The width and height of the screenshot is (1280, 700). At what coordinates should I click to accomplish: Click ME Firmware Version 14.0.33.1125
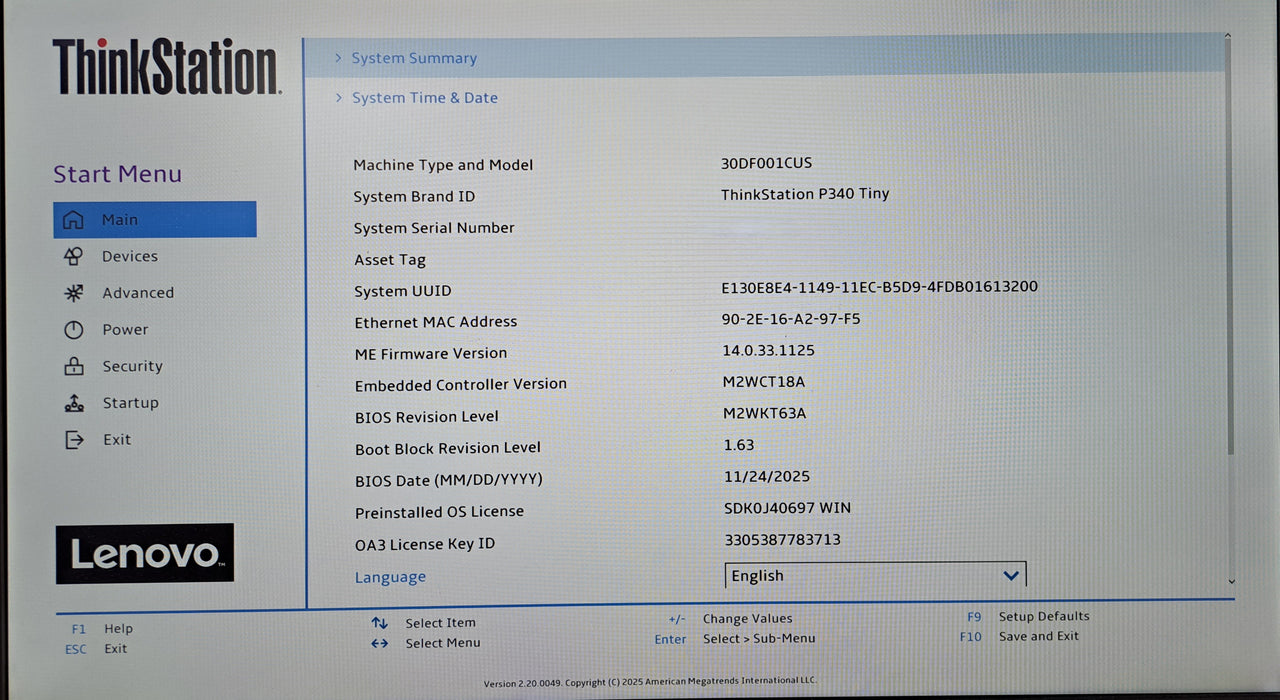tap(769, 351)
